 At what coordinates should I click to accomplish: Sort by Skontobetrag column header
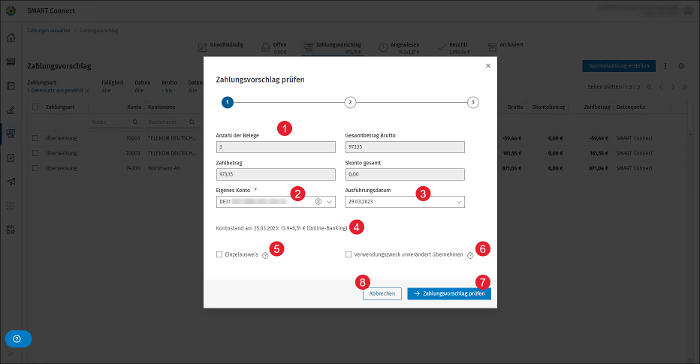549,107
